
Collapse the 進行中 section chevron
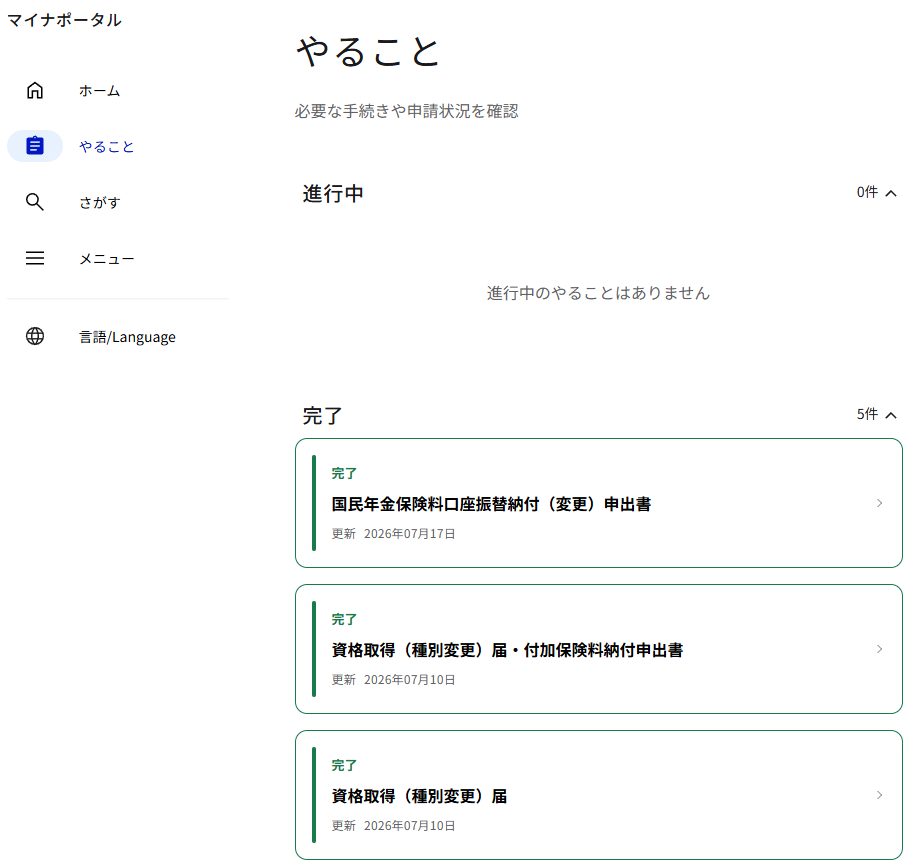coord(890,193)
